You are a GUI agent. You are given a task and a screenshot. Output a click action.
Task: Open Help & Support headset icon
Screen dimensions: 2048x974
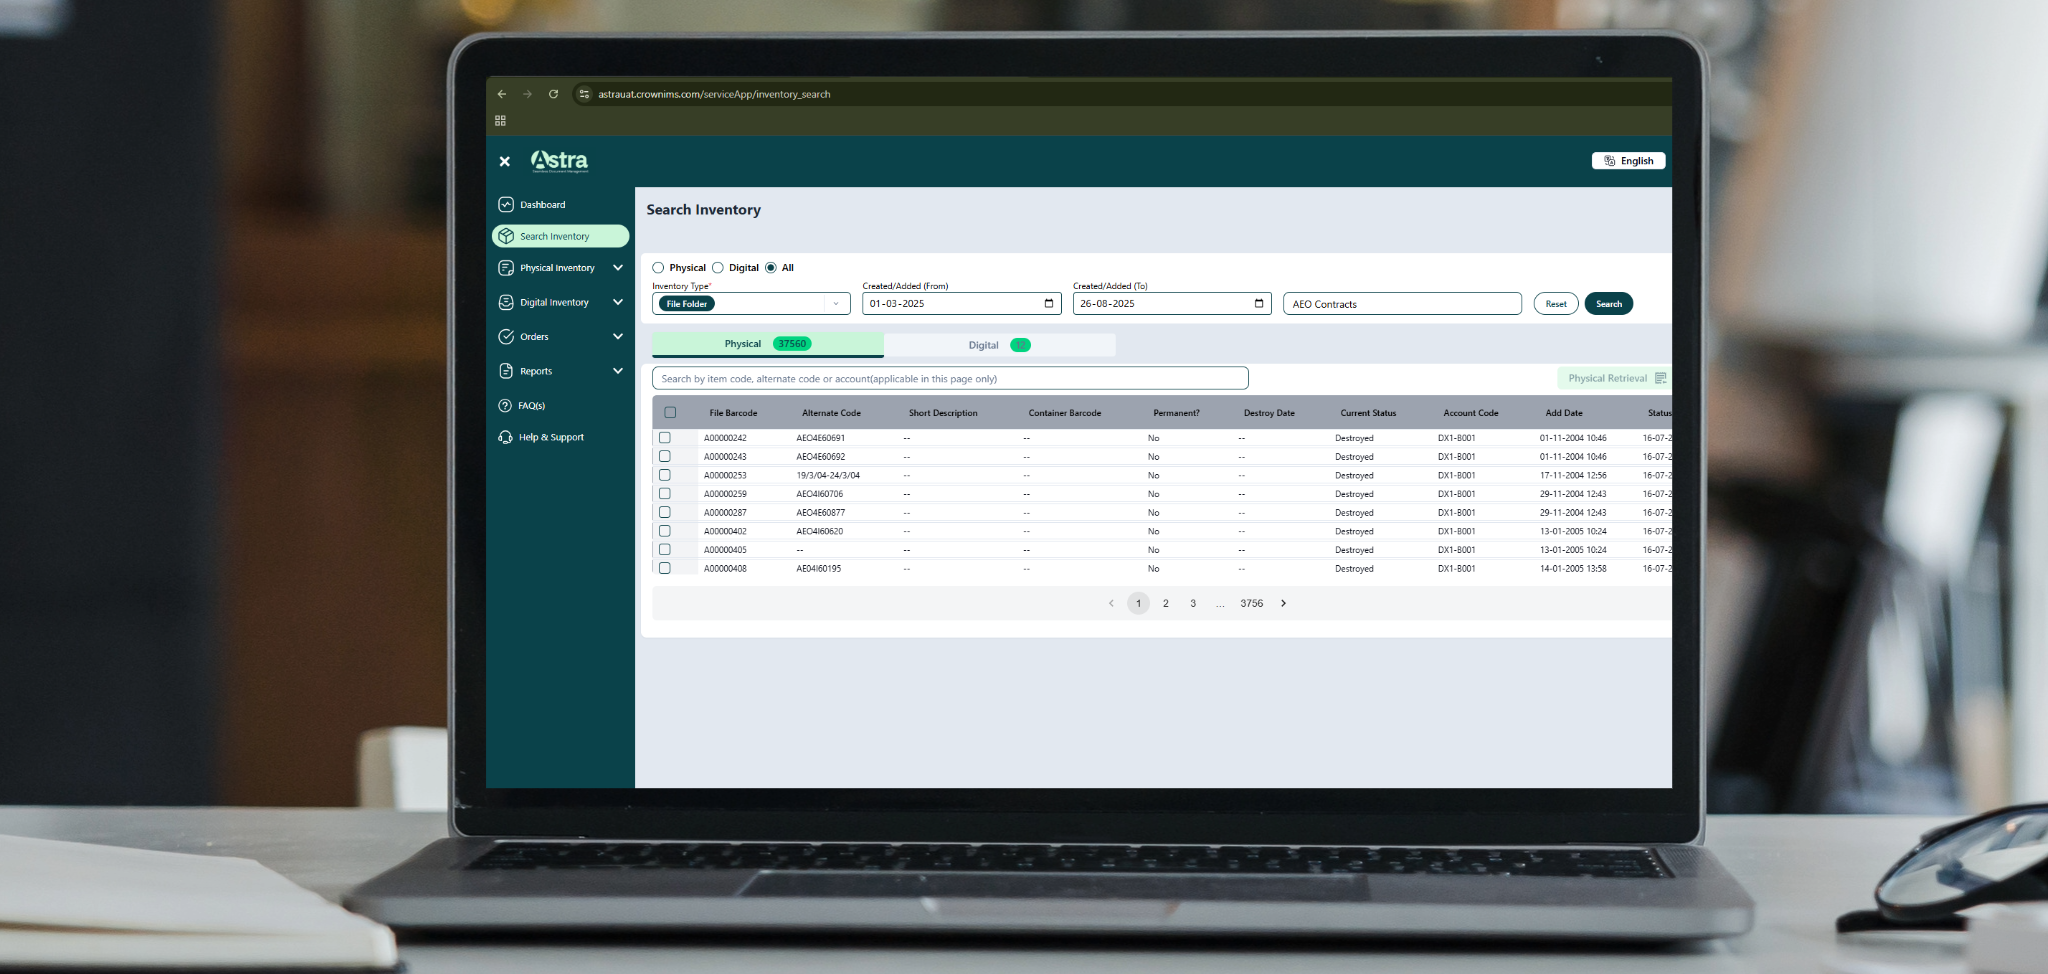tap(505, 438)
